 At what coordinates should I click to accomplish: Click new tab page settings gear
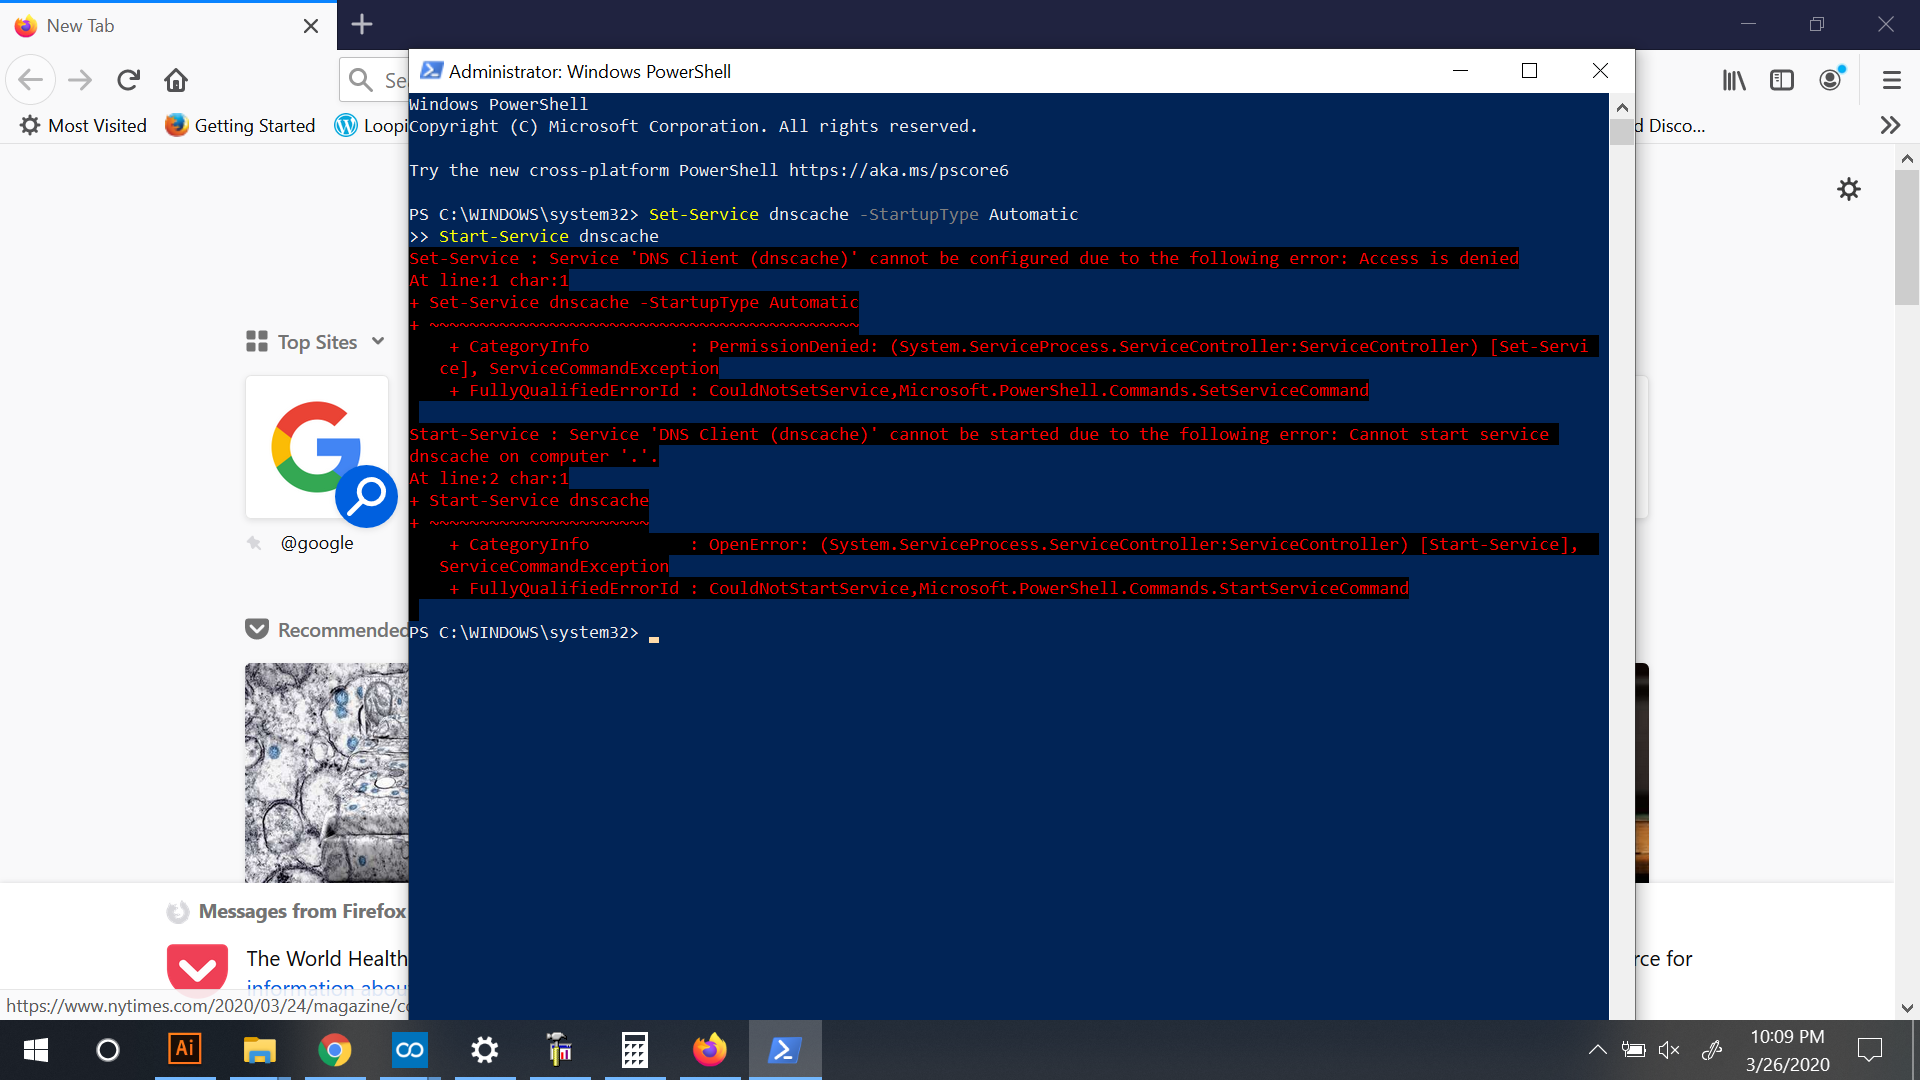pos(1849,189)
